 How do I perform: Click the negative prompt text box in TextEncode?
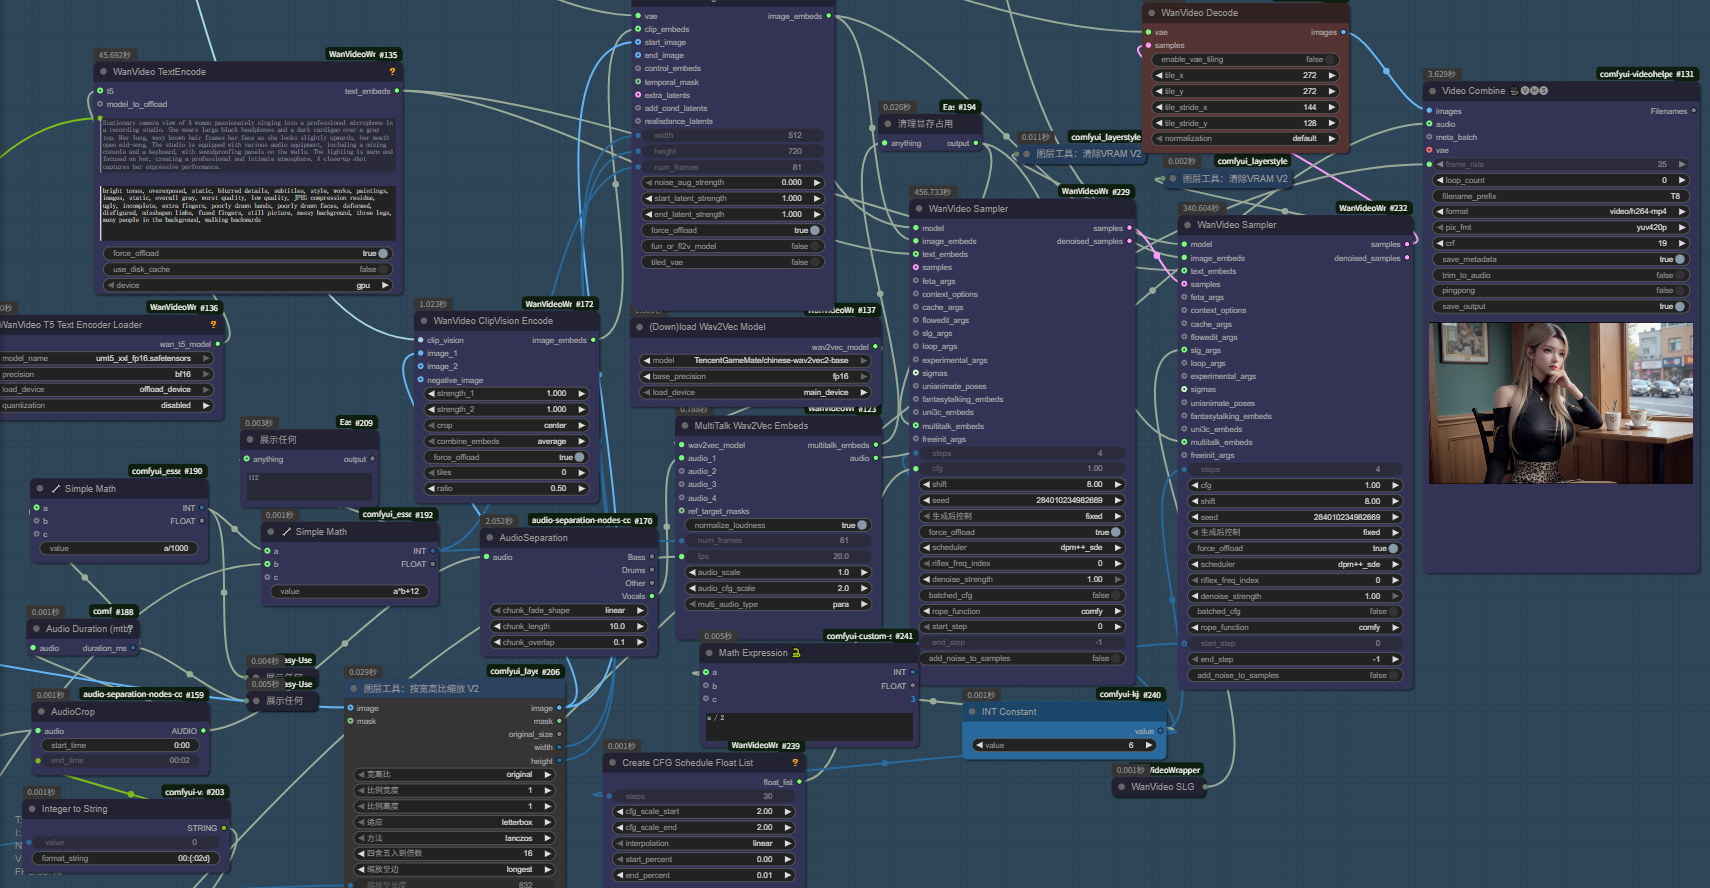click(248, 212)
